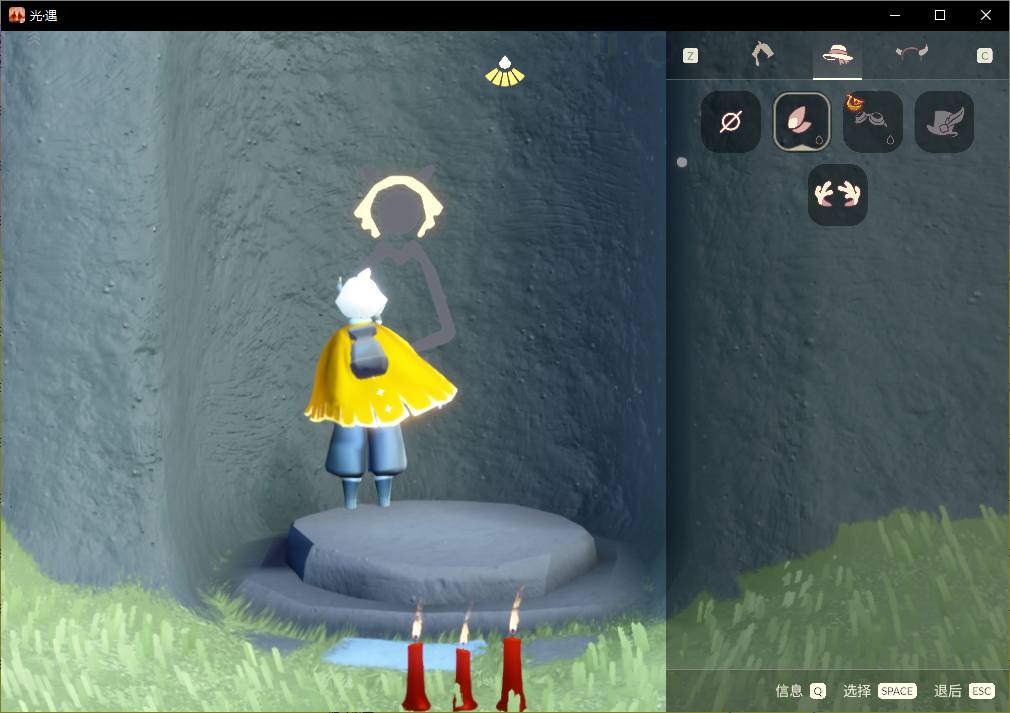Maximize the 光·遇 window
The height and width of the screenshot is (713, 1010).
pos(940,15)
